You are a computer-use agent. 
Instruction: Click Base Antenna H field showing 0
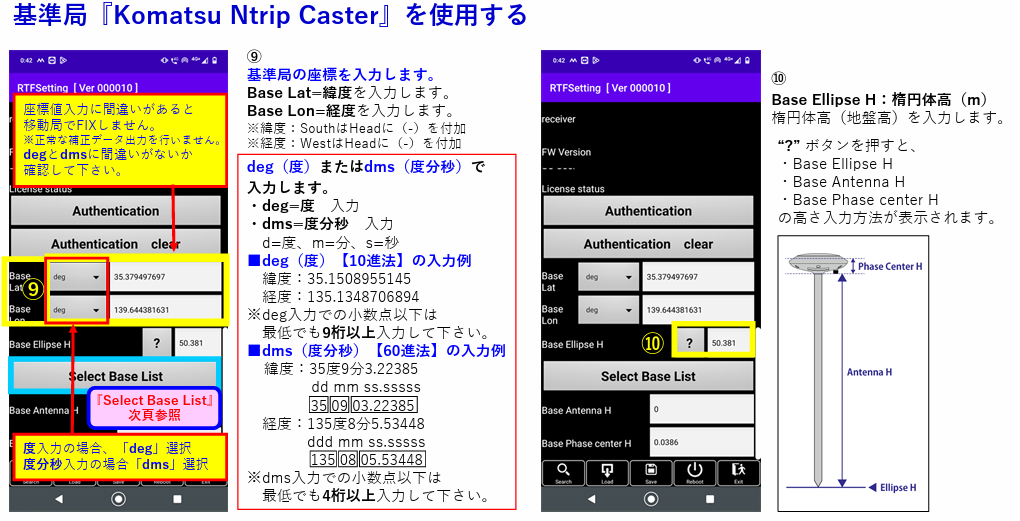[x=702, y=409]
